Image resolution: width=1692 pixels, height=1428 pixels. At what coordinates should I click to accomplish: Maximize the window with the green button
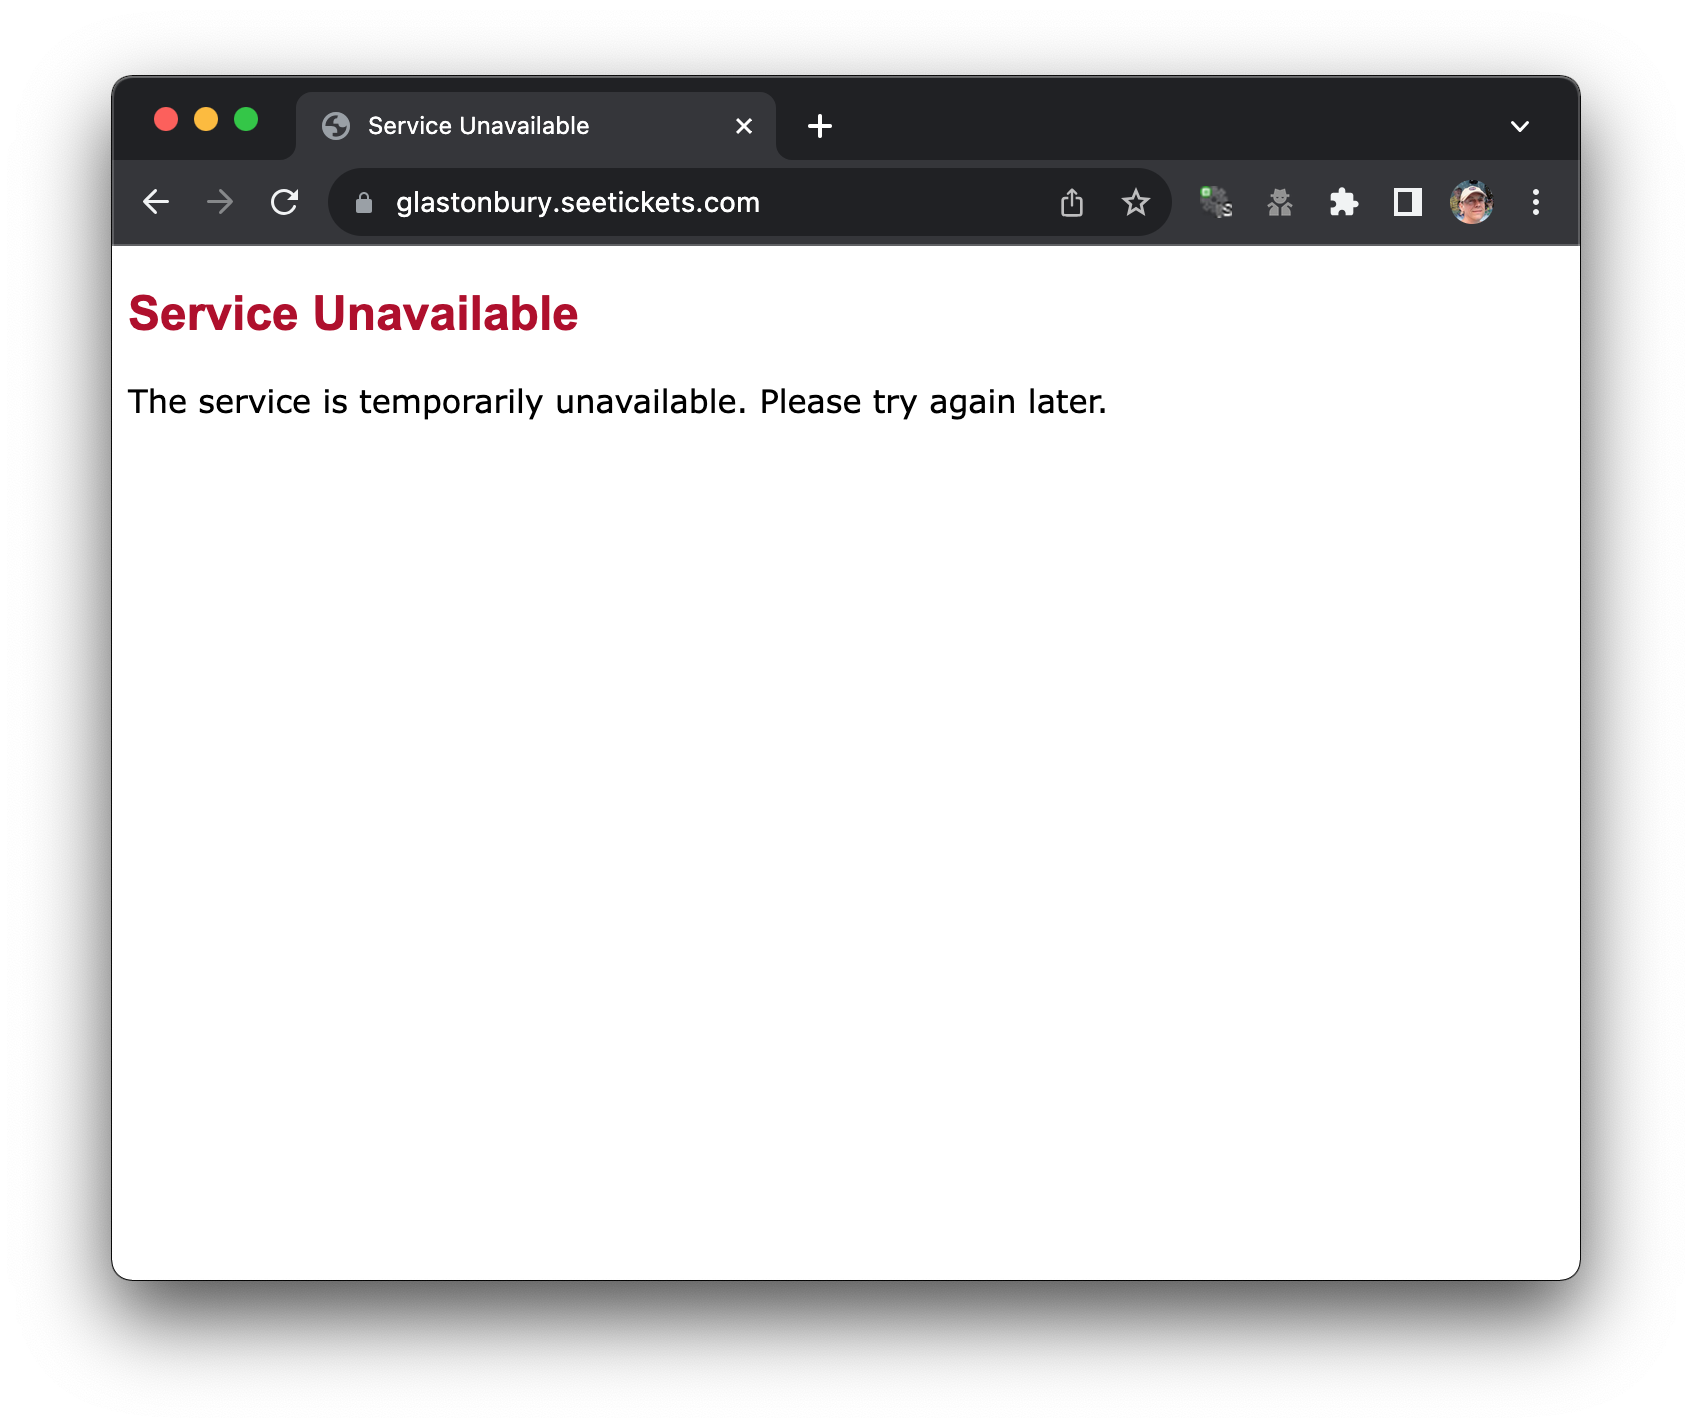246,120
